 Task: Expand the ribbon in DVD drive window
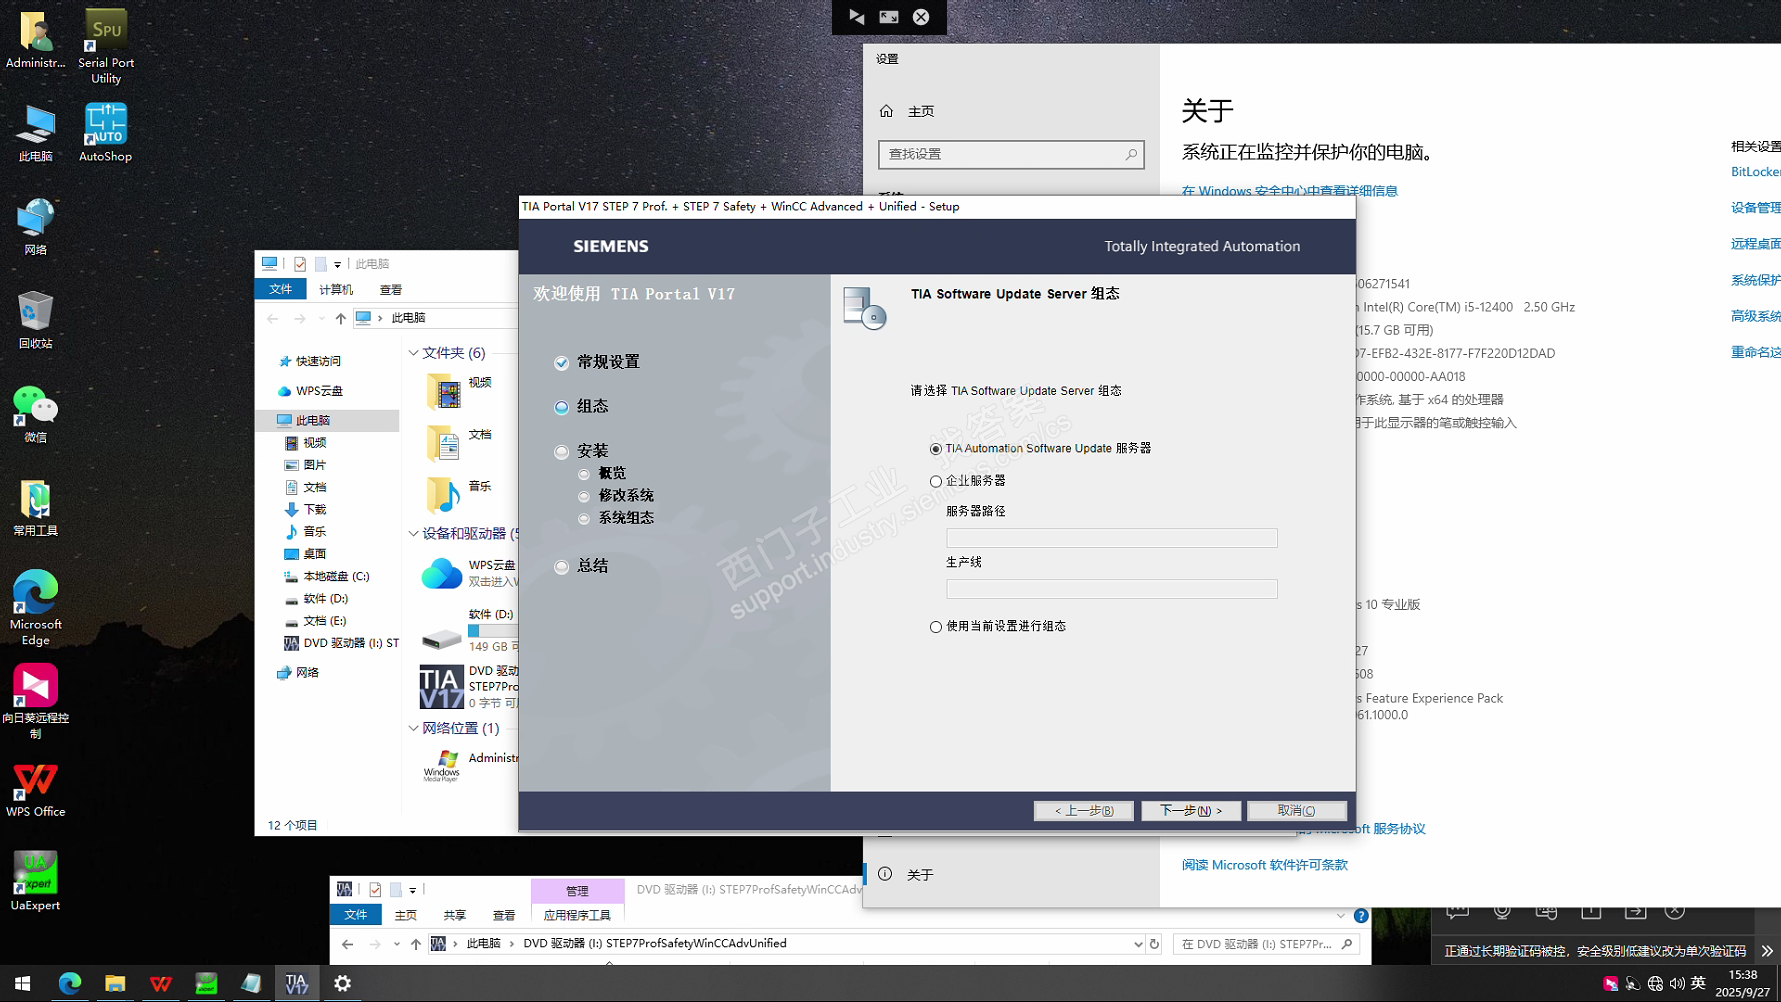coord(1340,916)
